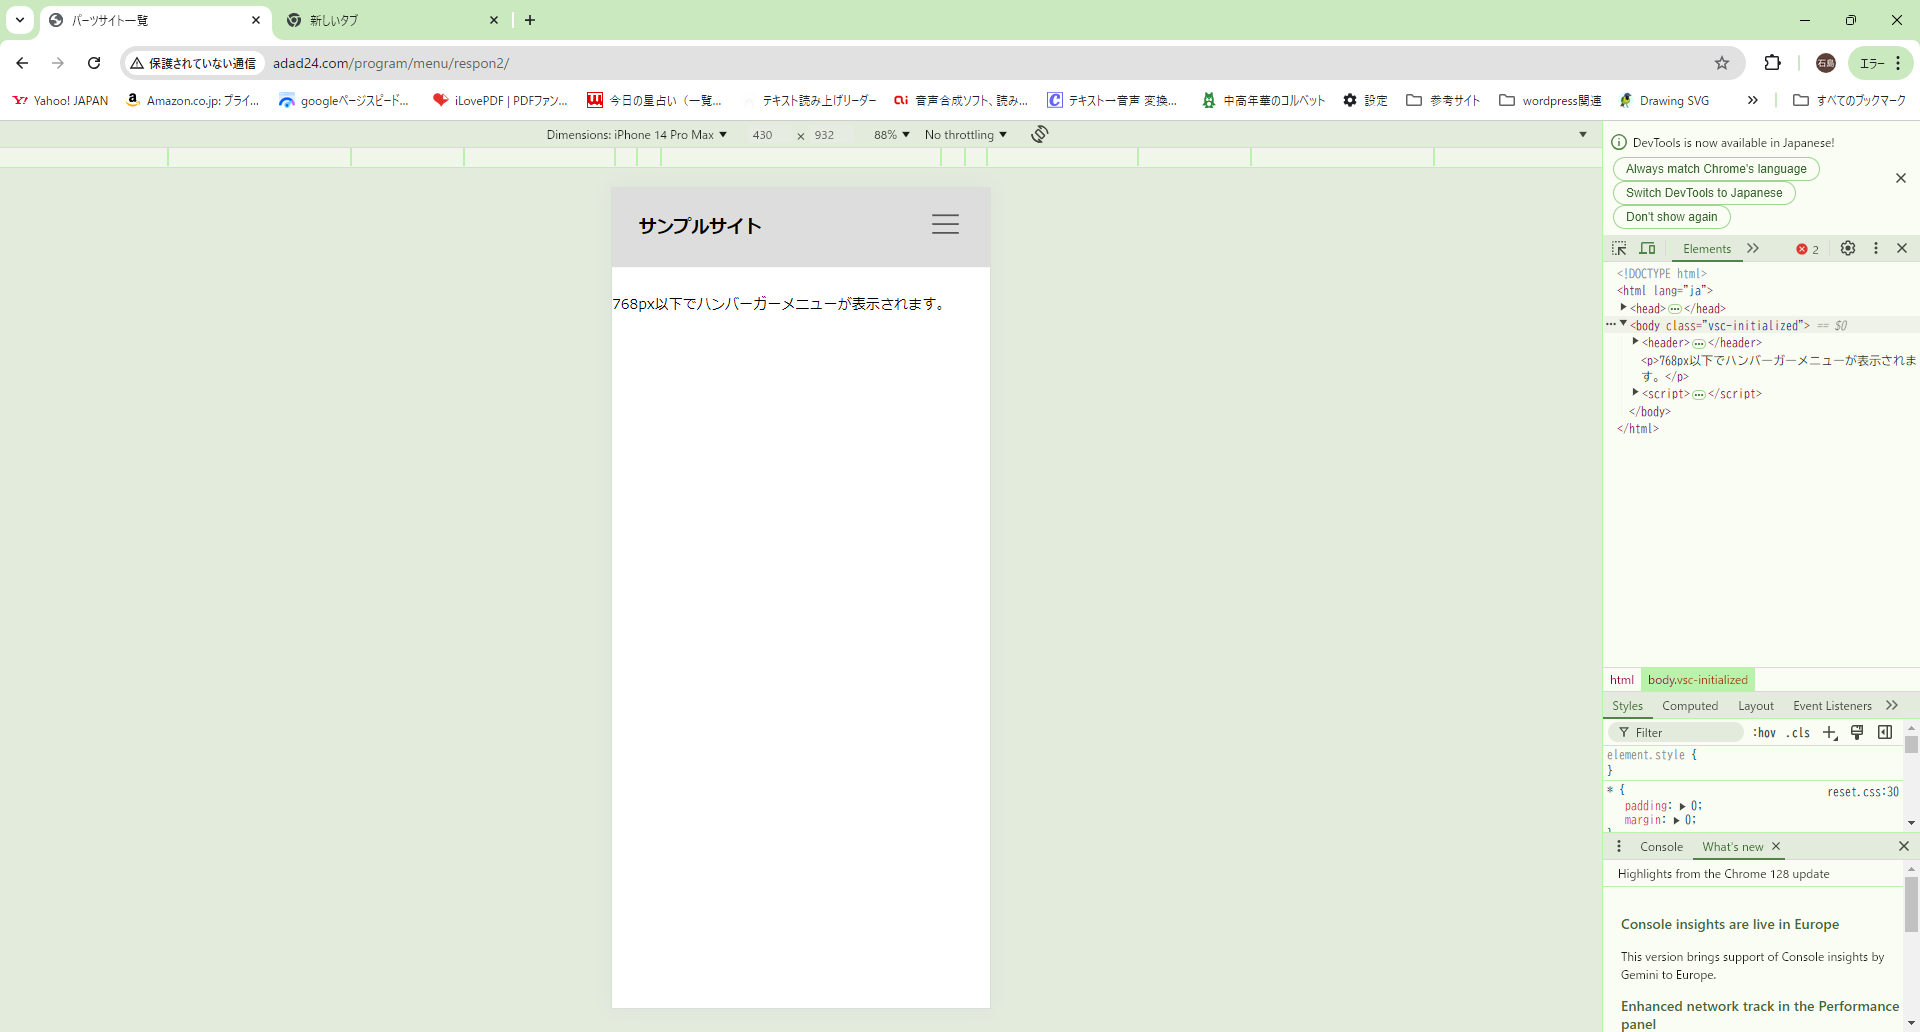Click Don't show again button
The height and width of the screenshot is (1032, 1920).
(x=1671, y=217)
